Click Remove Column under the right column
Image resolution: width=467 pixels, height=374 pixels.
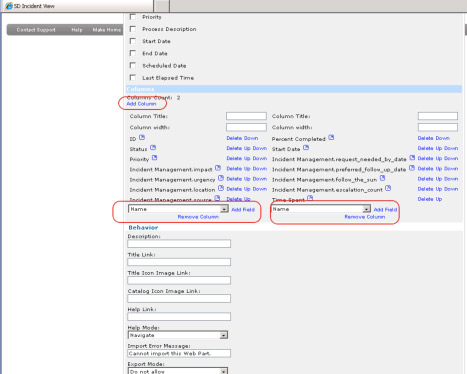click(365, 217)
